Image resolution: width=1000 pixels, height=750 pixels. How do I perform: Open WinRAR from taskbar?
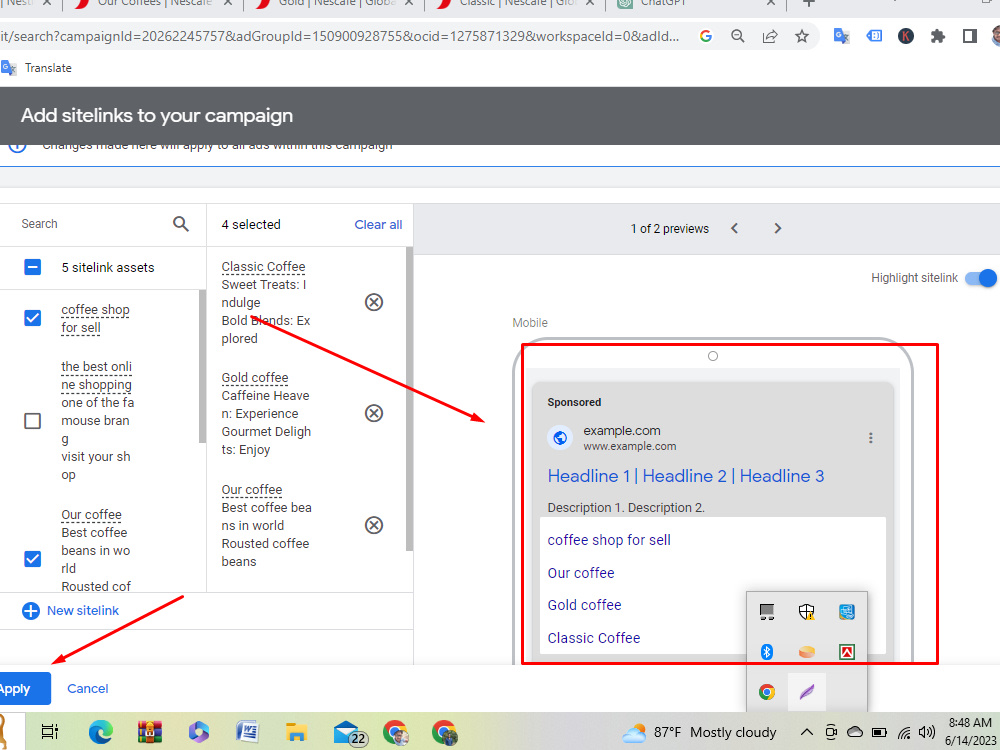149,732
